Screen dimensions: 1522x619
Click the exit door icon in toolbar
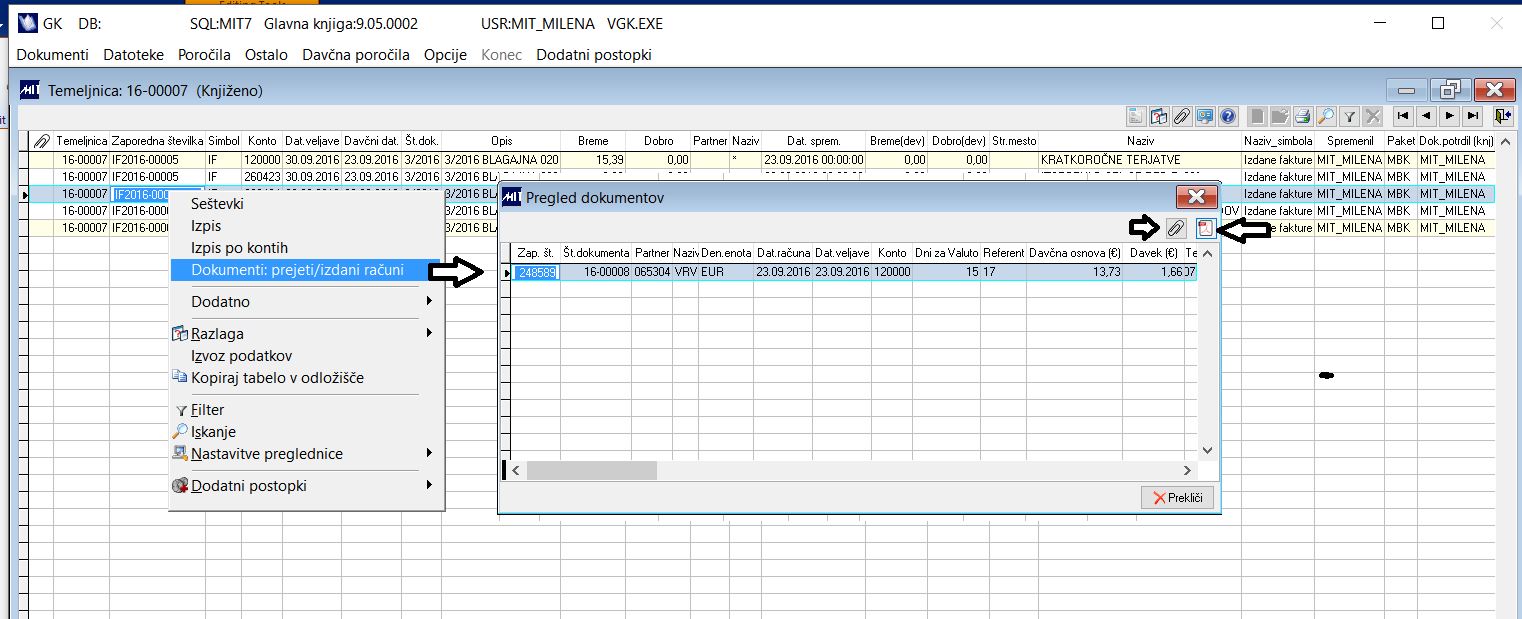1504,115
